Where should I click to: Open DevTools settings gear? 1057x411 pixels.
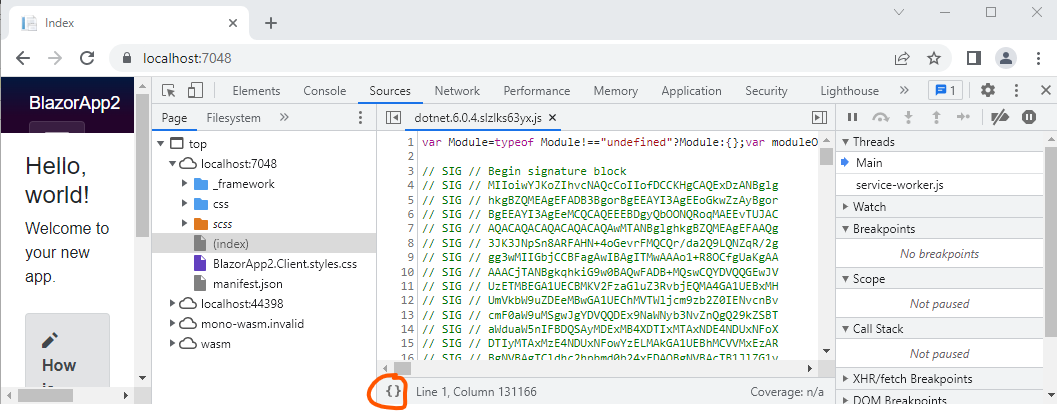click(x=988, y=90)
